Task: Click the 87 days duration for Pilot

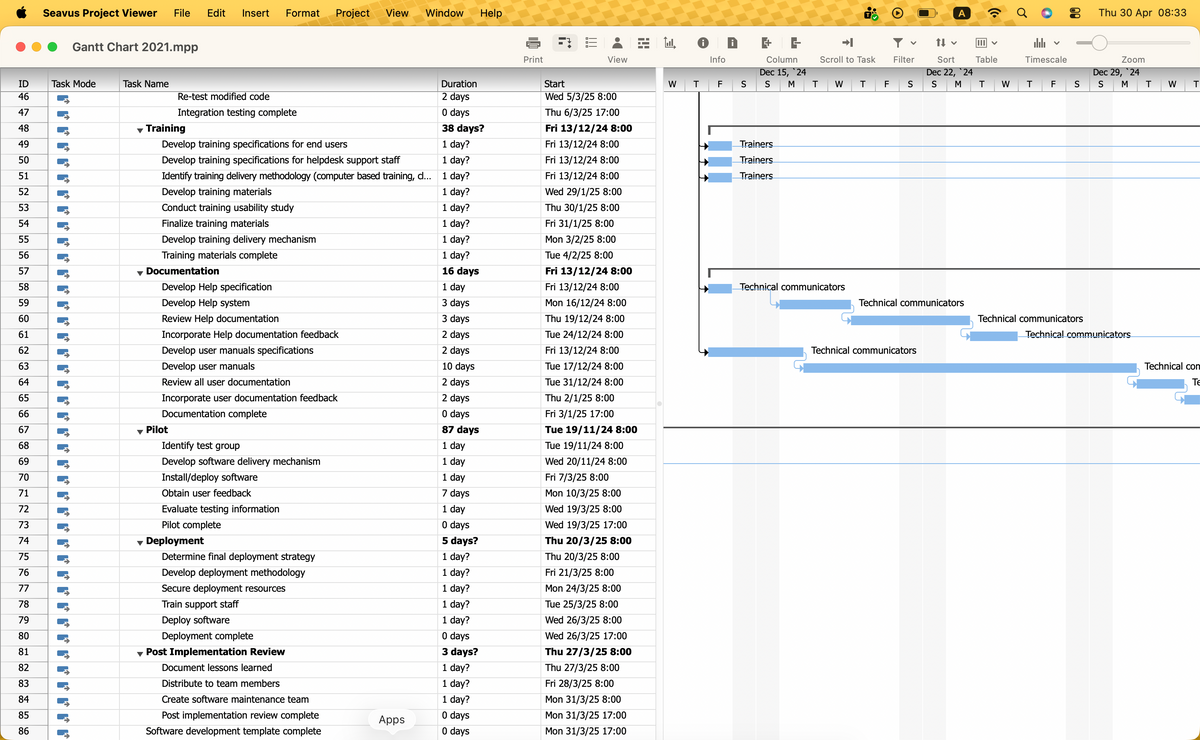Action: point(488,430)
